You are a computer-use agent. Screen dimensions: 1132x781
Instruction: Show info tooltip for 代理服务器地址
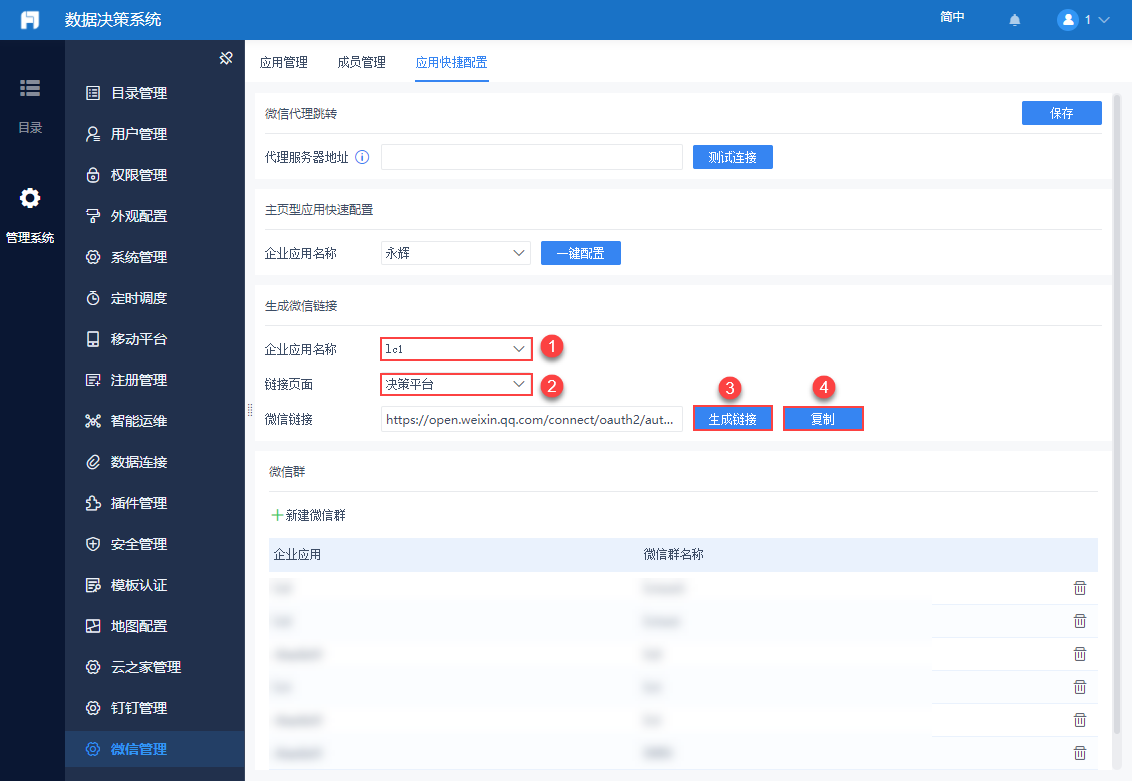362,157
